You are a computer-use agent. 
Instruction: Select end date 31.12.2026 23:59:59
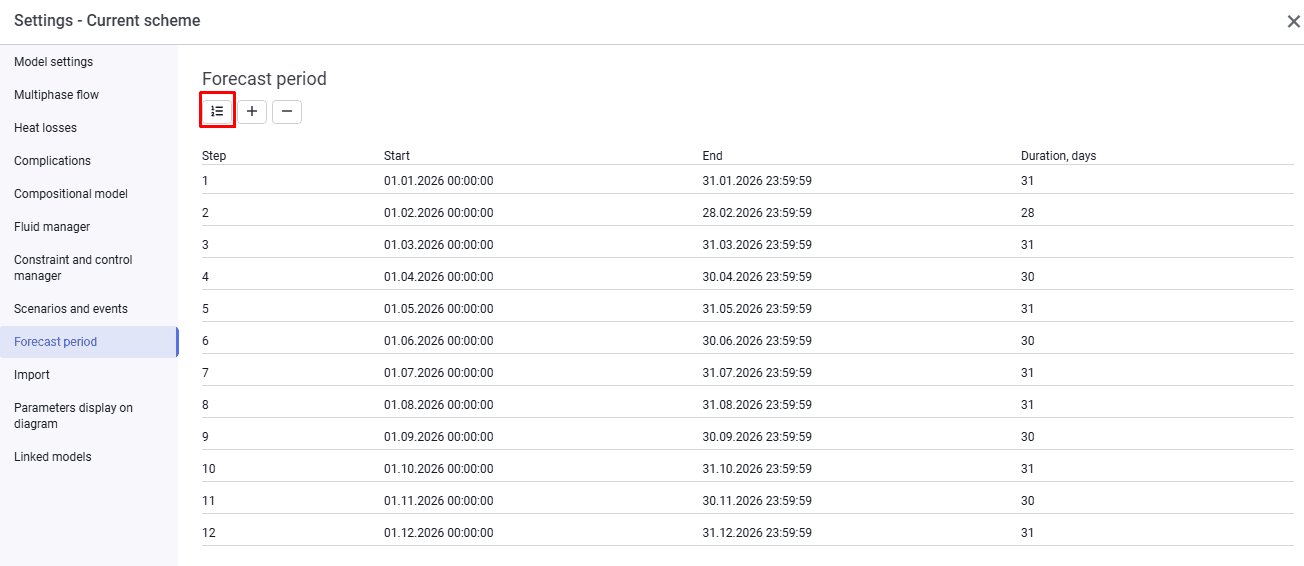(x=757, y=533)
